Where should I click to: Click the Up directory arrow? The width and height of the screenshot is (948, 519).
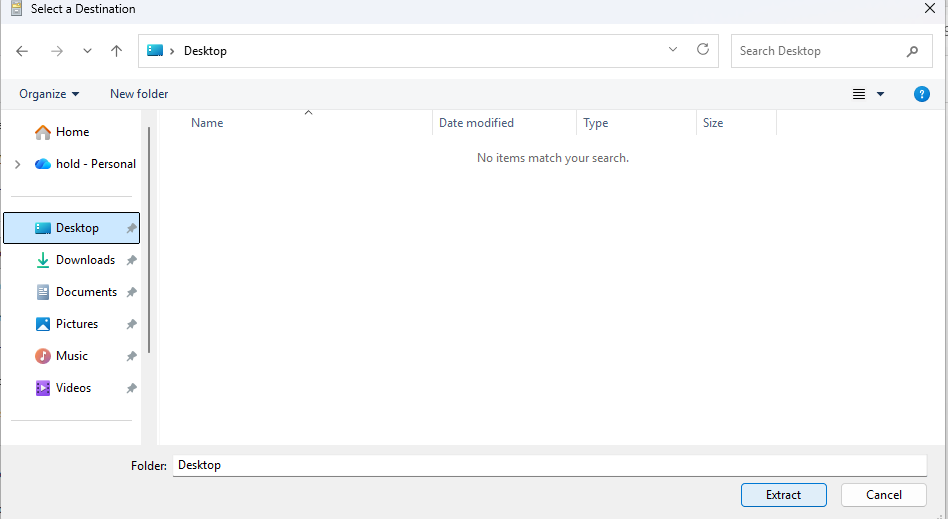116,51
